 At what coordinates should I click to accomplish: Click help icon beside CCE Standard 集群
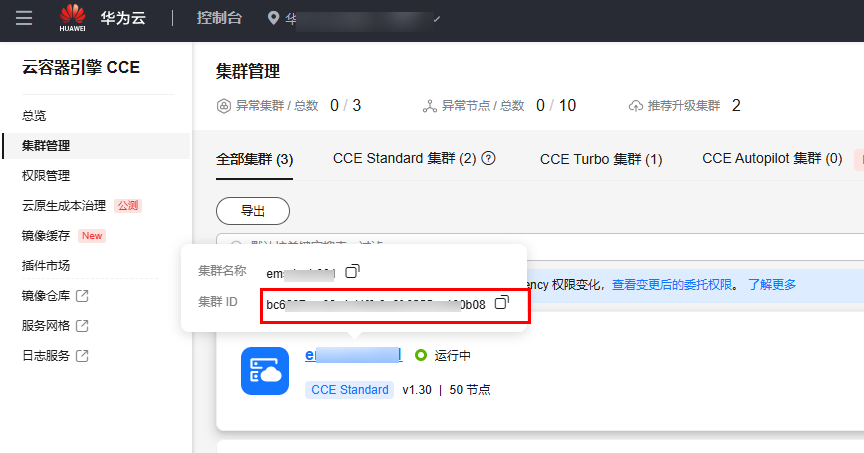tap(488, 159)
